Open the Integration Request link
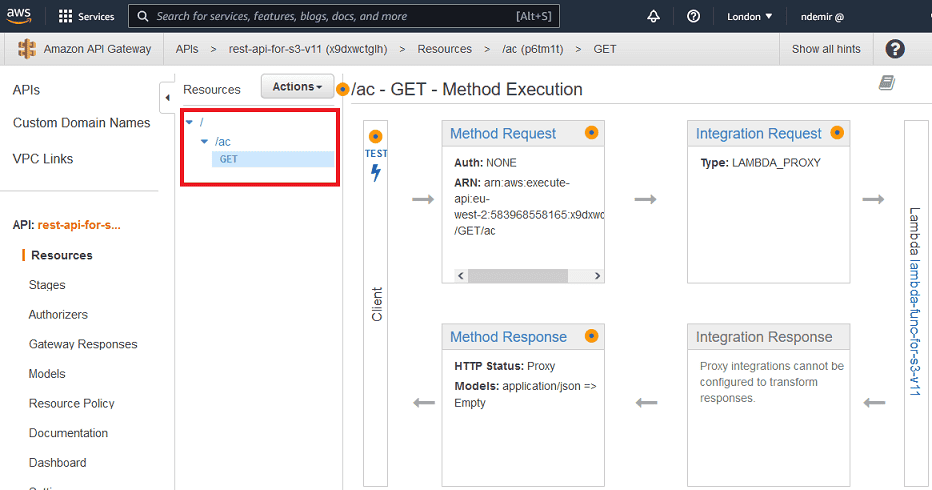Screen dimensions: 932x490 (758, 133)
